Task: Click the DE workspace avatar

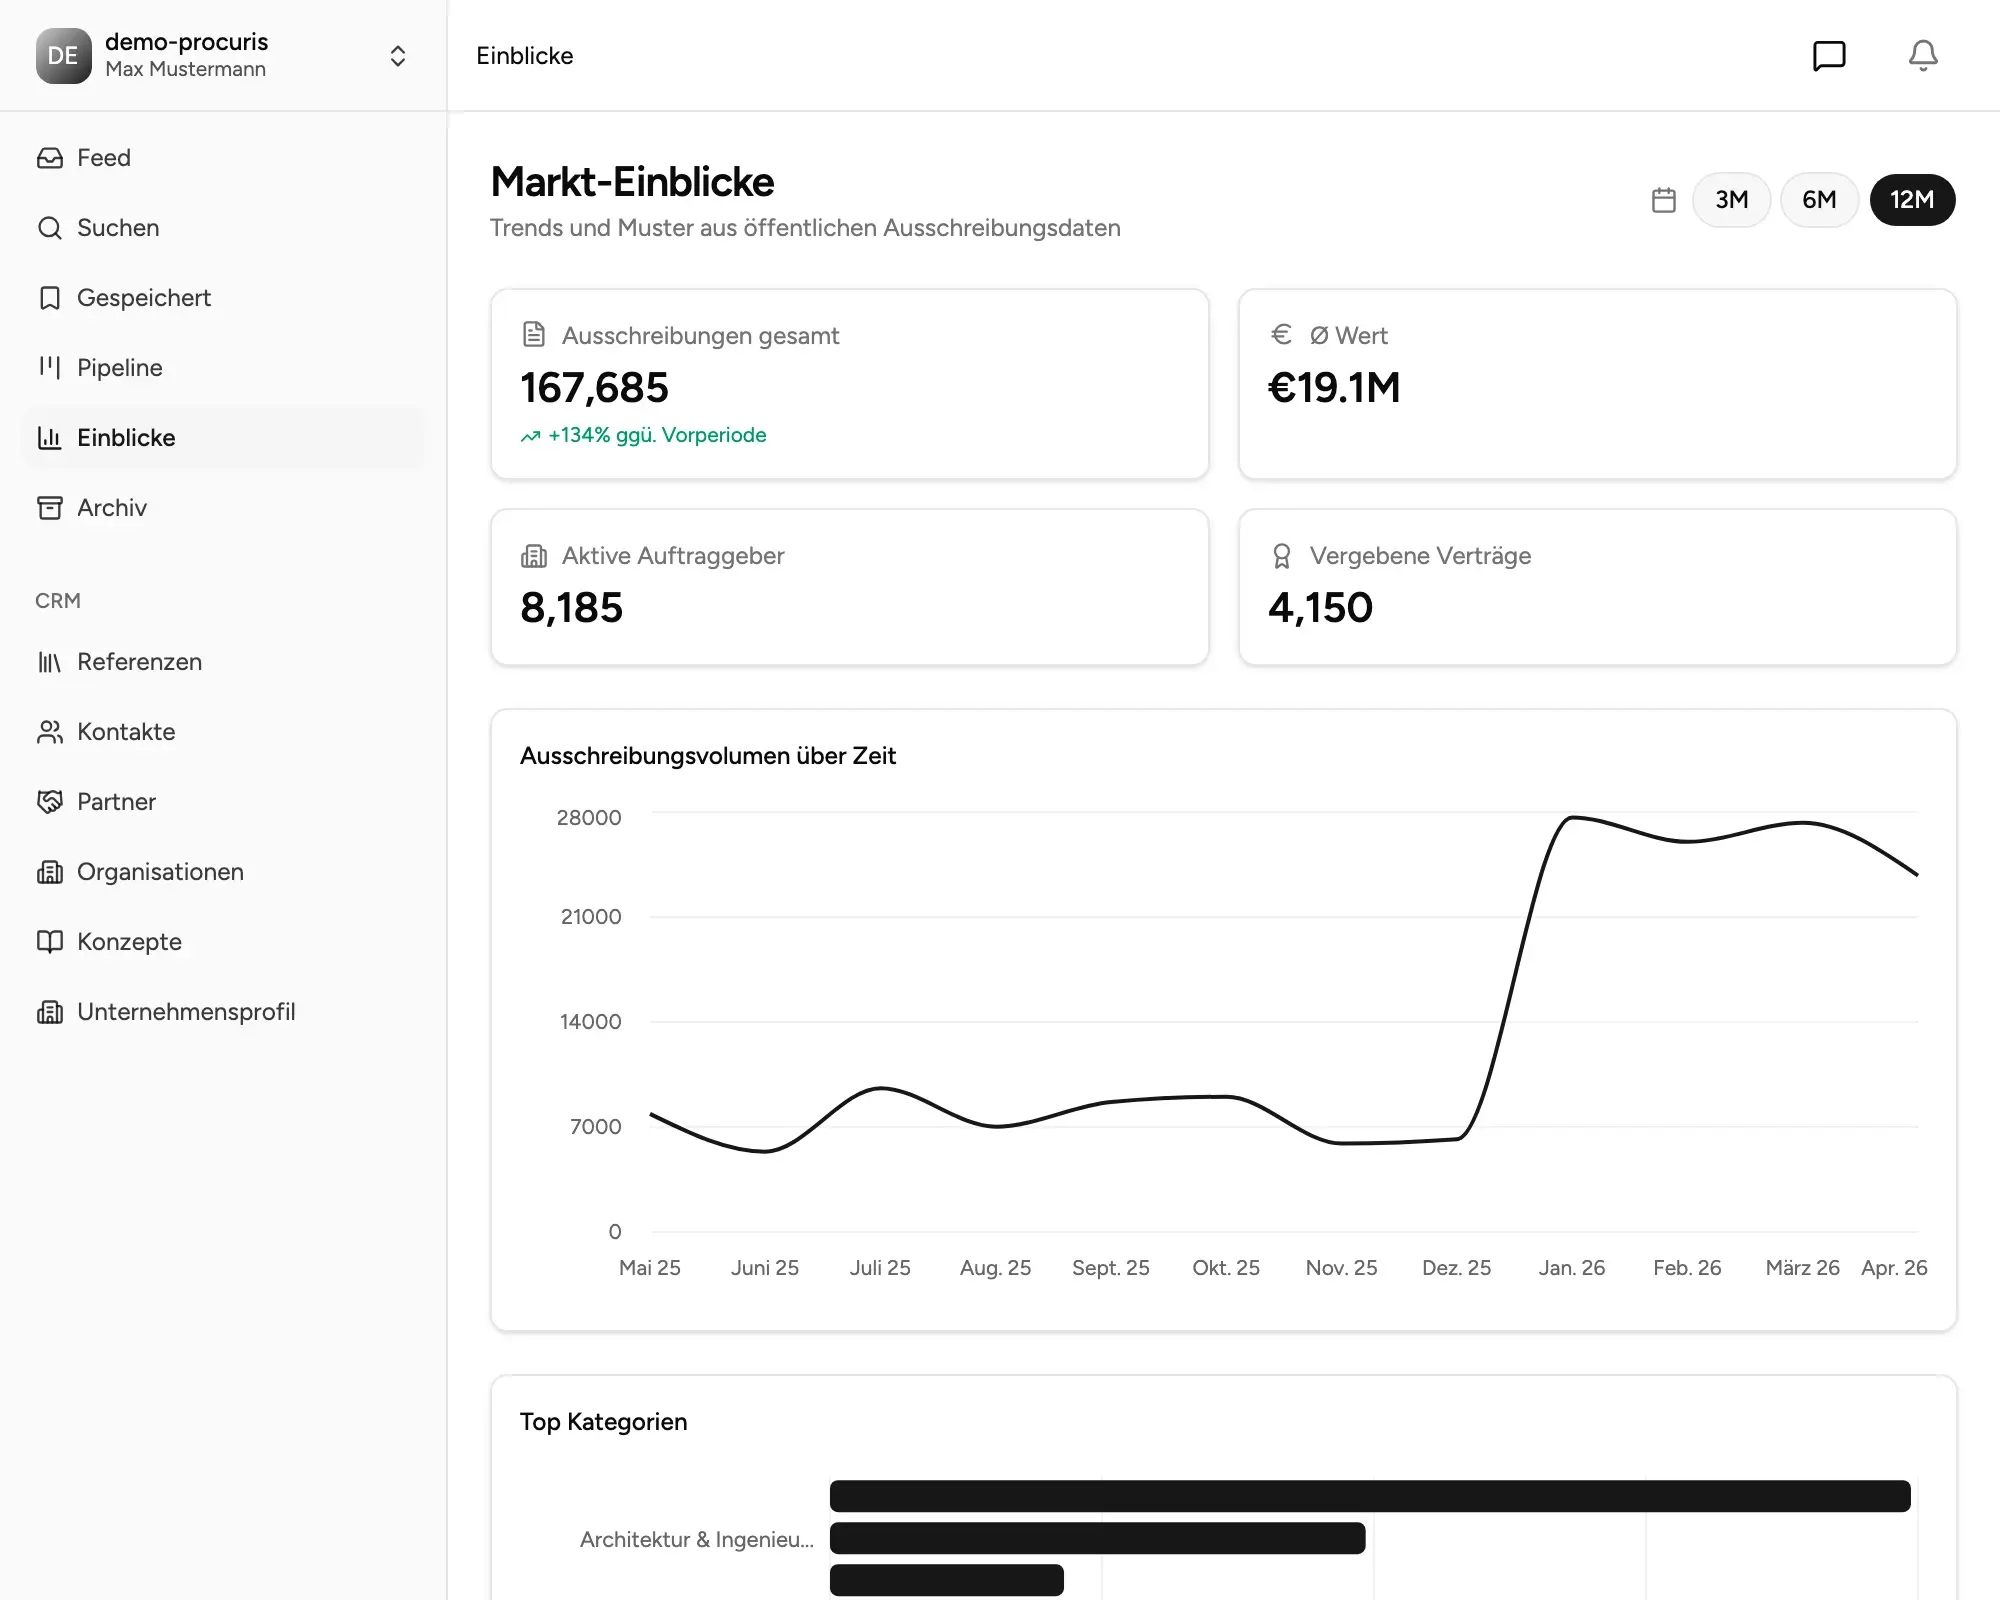Action: (64, 56)
